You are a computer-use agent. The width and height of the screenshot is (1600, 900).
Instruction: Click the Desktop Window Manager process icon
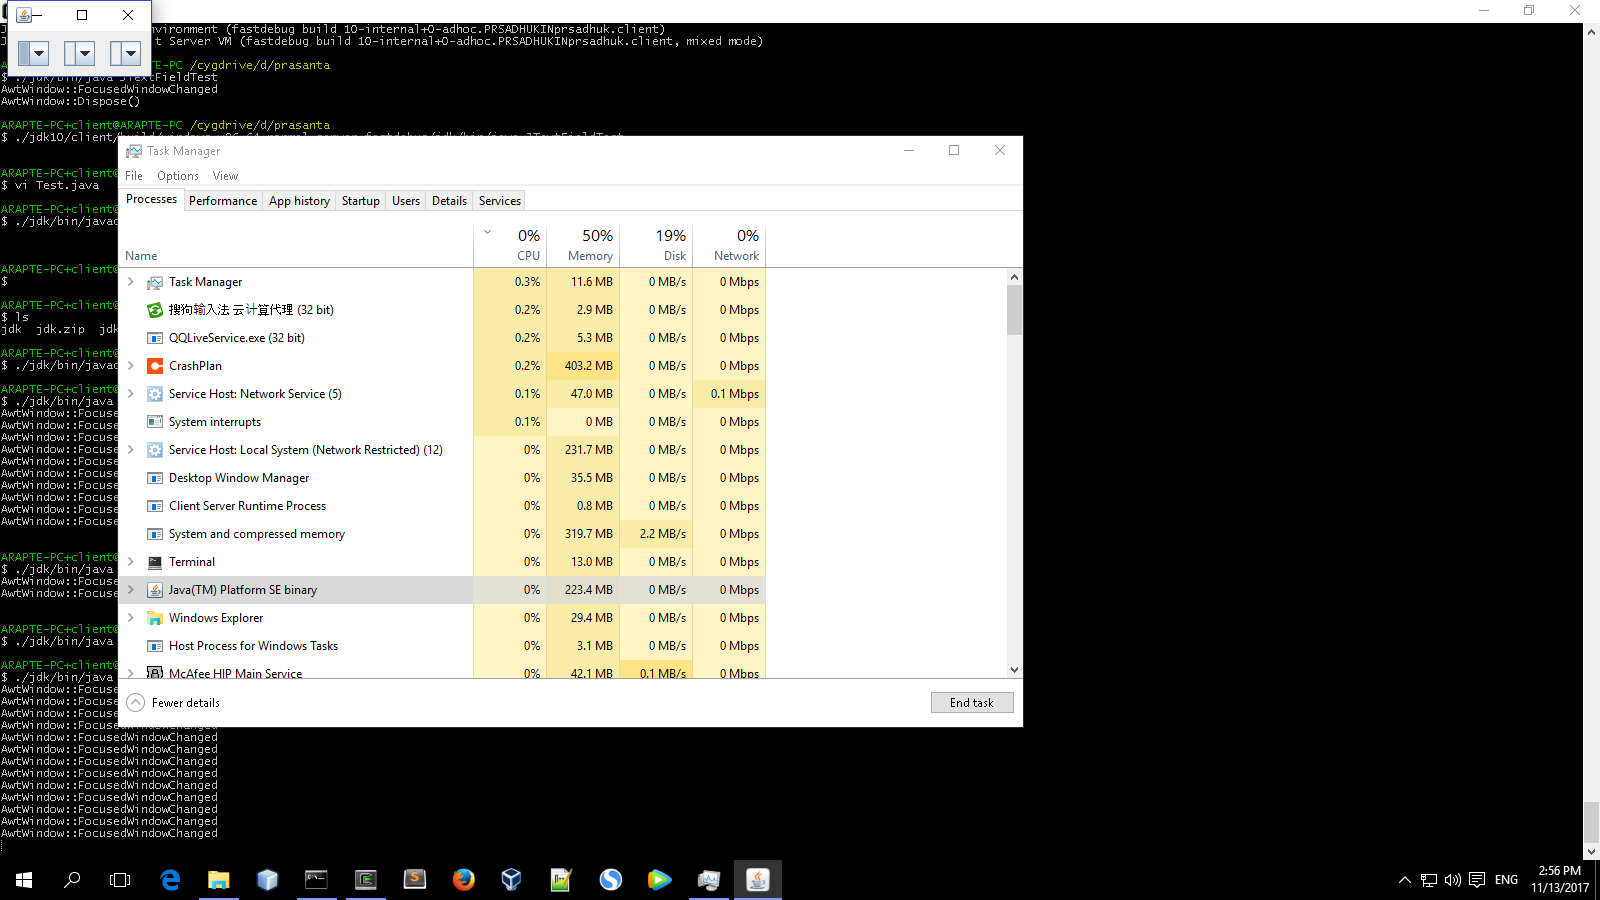(155, 478)
